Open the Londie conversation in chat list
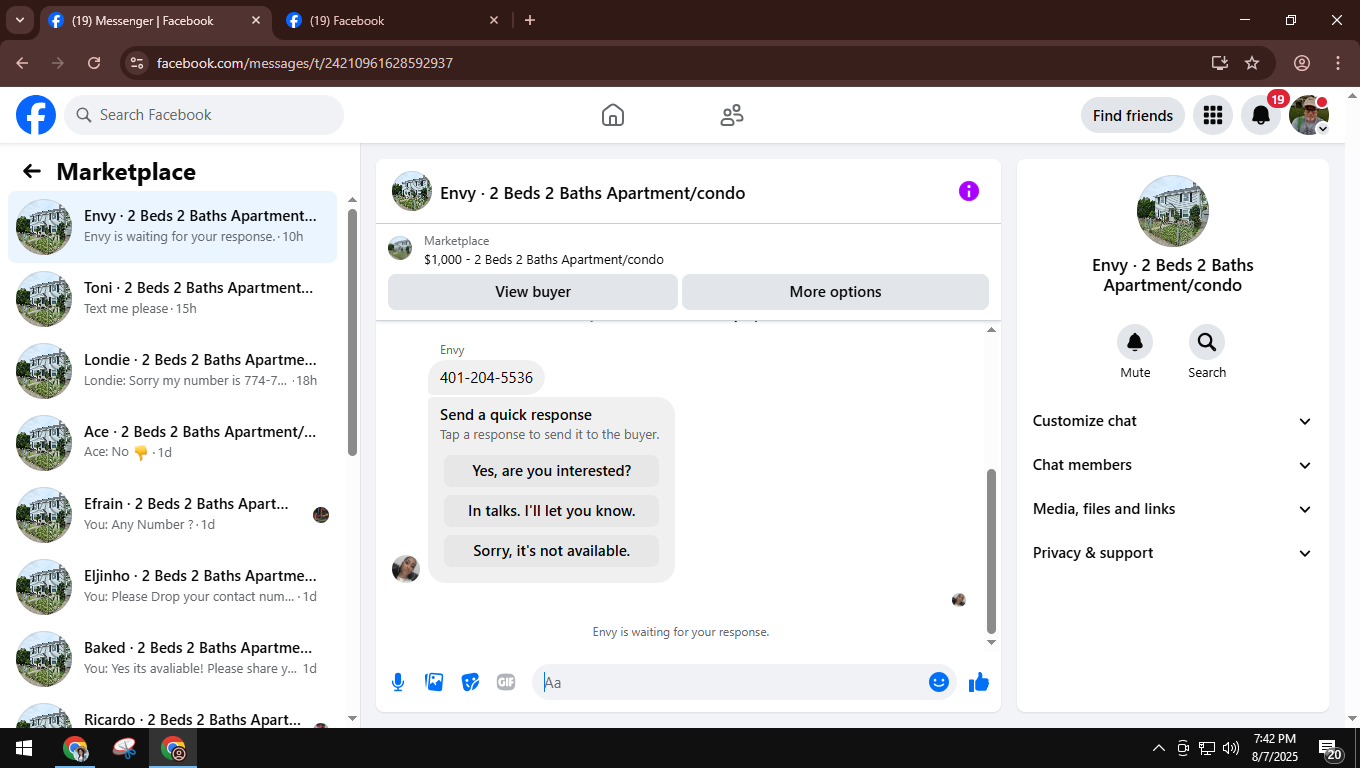The height and width of the screenshot is (768, 1360). tap(173, 371)
